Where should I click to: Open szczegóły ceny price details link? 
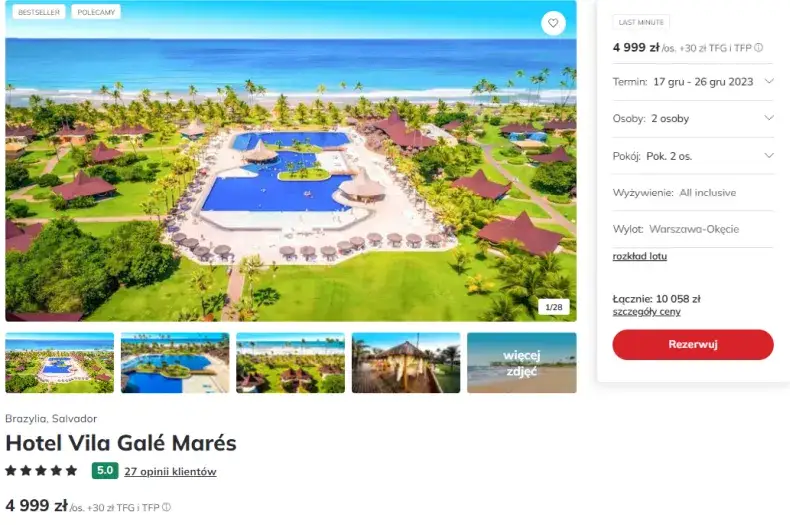pyautogui.click(x=646, y=312)
